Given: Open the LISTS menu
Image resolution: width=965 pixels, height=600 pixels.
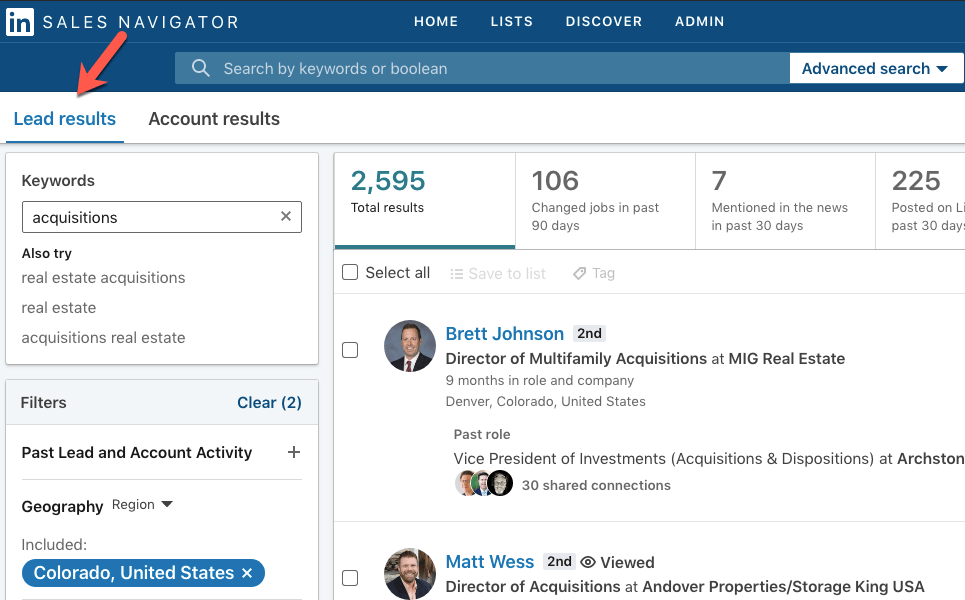Looking at the screenshot, I should (511, 22).
